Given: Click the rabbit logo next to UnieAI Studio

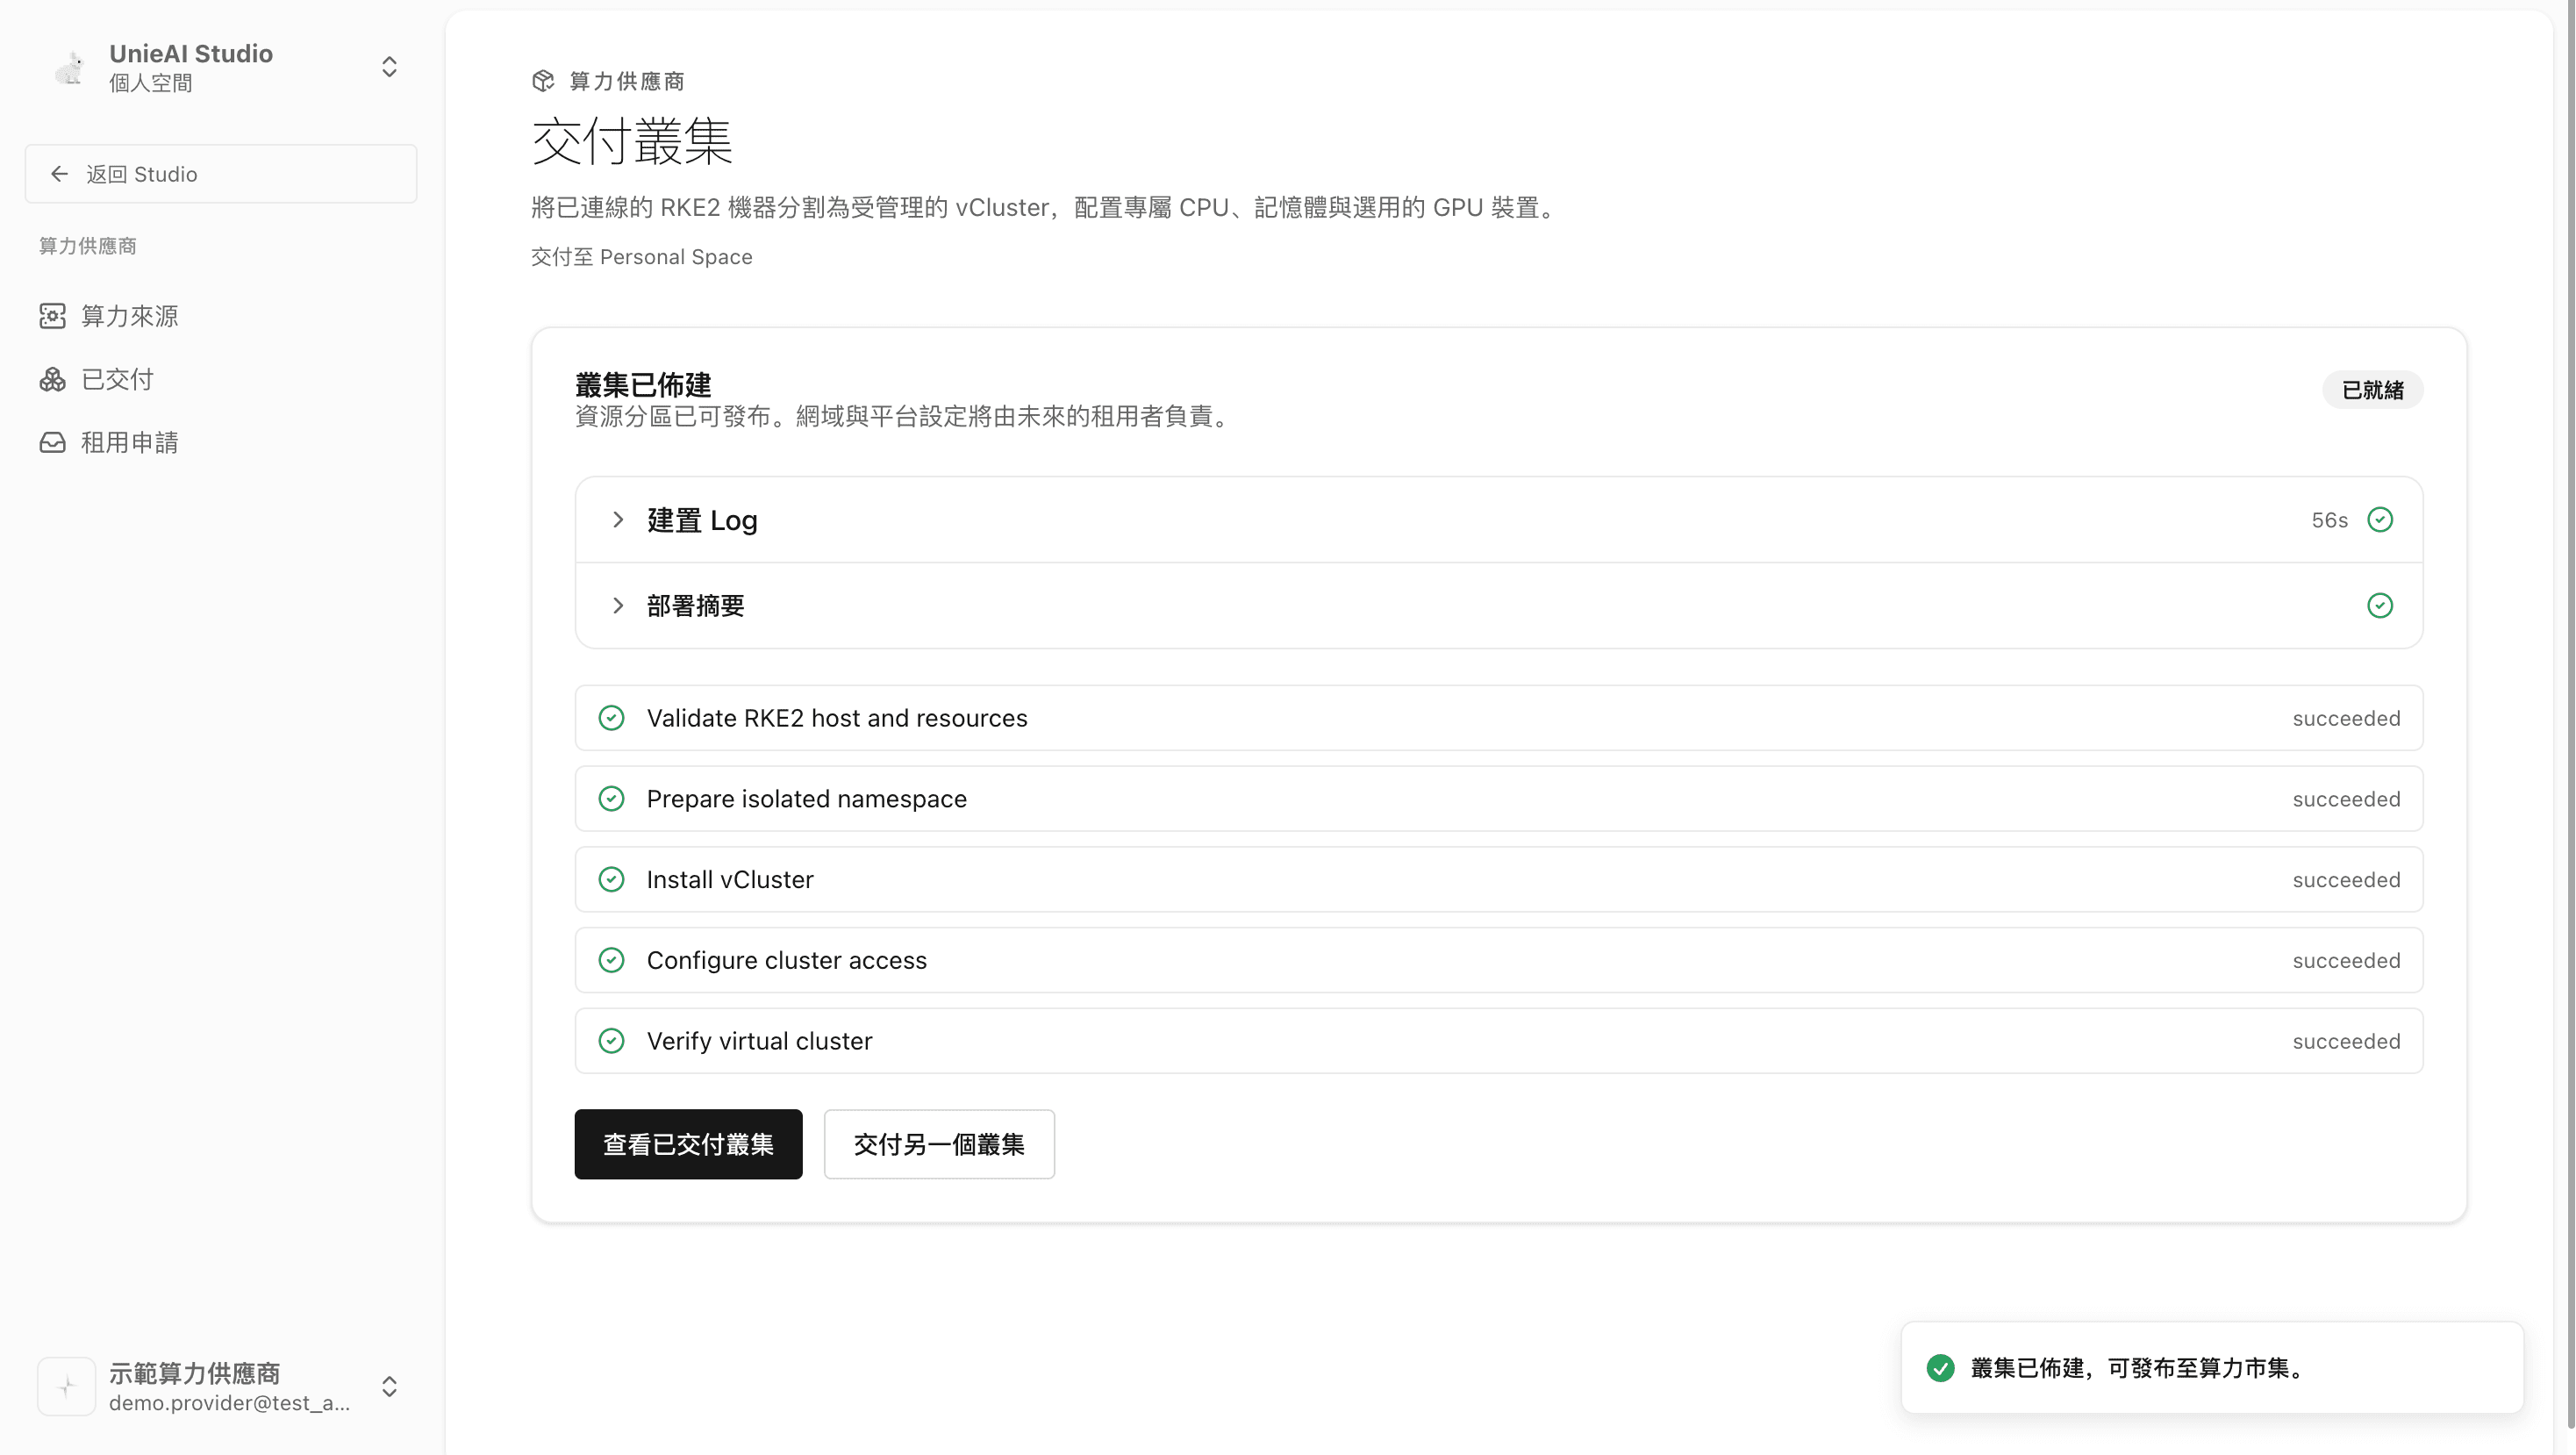Looking at the screenshot, I should pyautogui.click(x=68, y=67).
